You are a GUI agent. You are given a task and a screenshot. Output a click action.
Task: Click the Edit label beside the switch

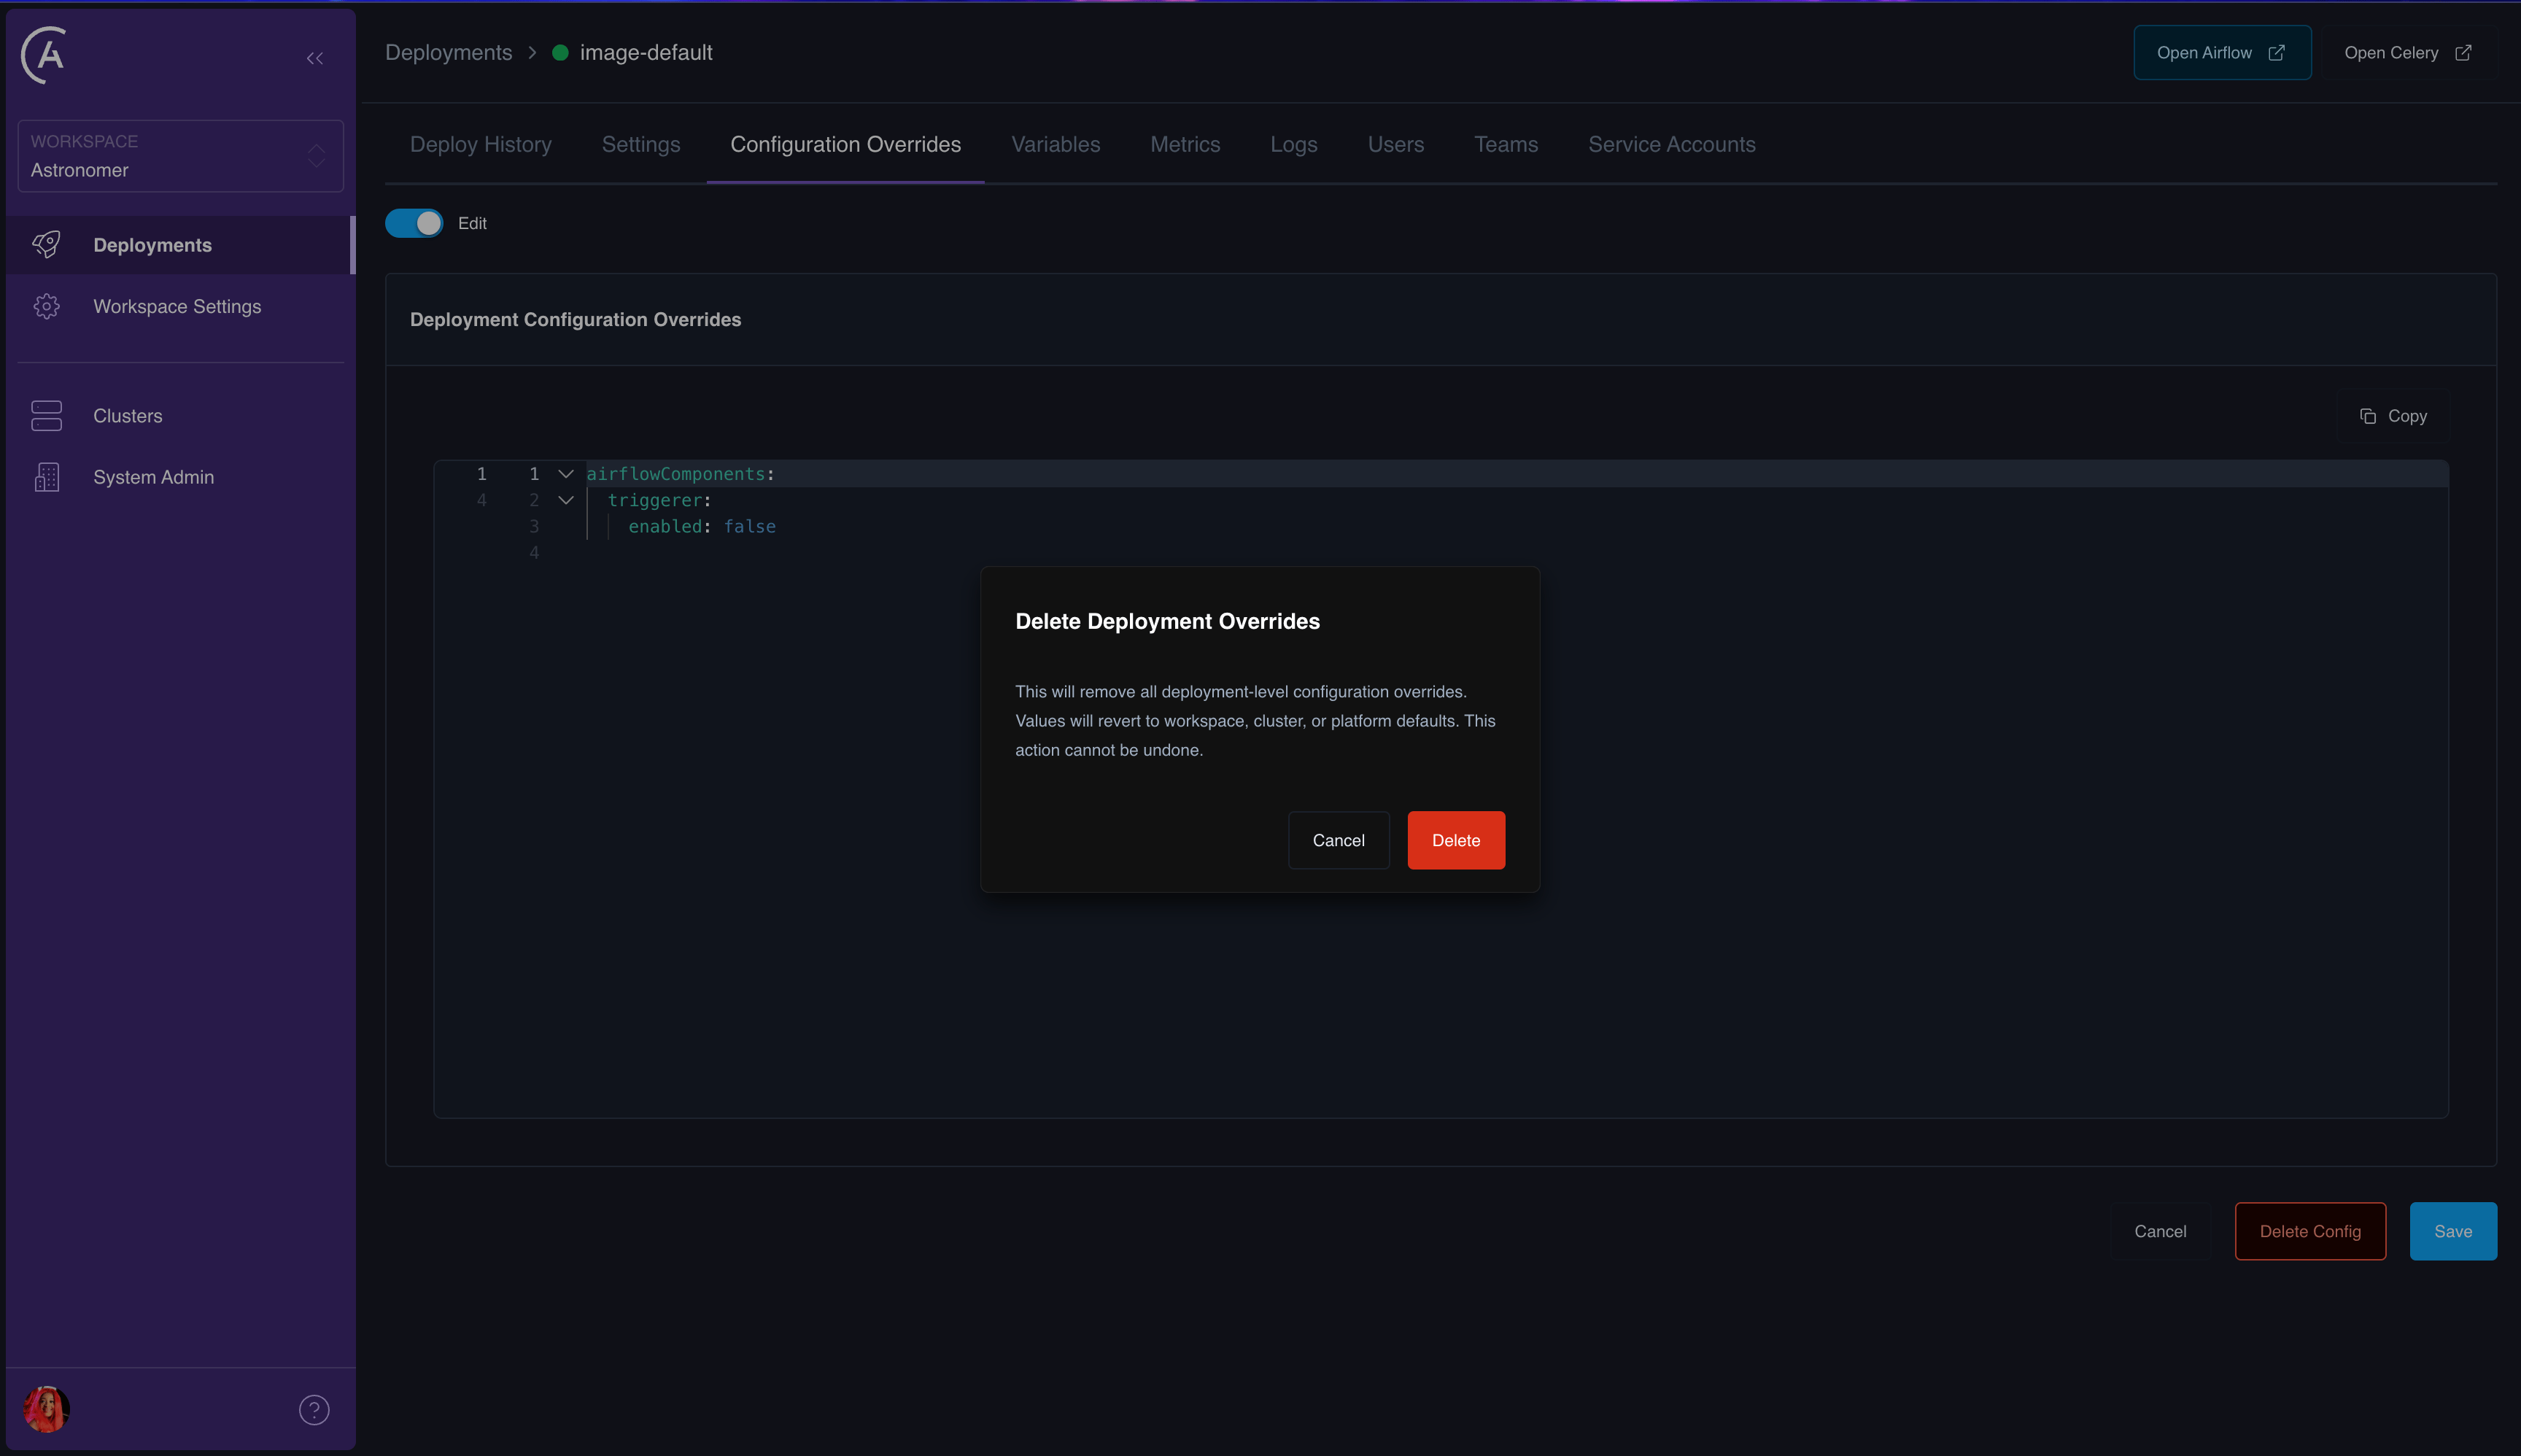coord(472,223)
